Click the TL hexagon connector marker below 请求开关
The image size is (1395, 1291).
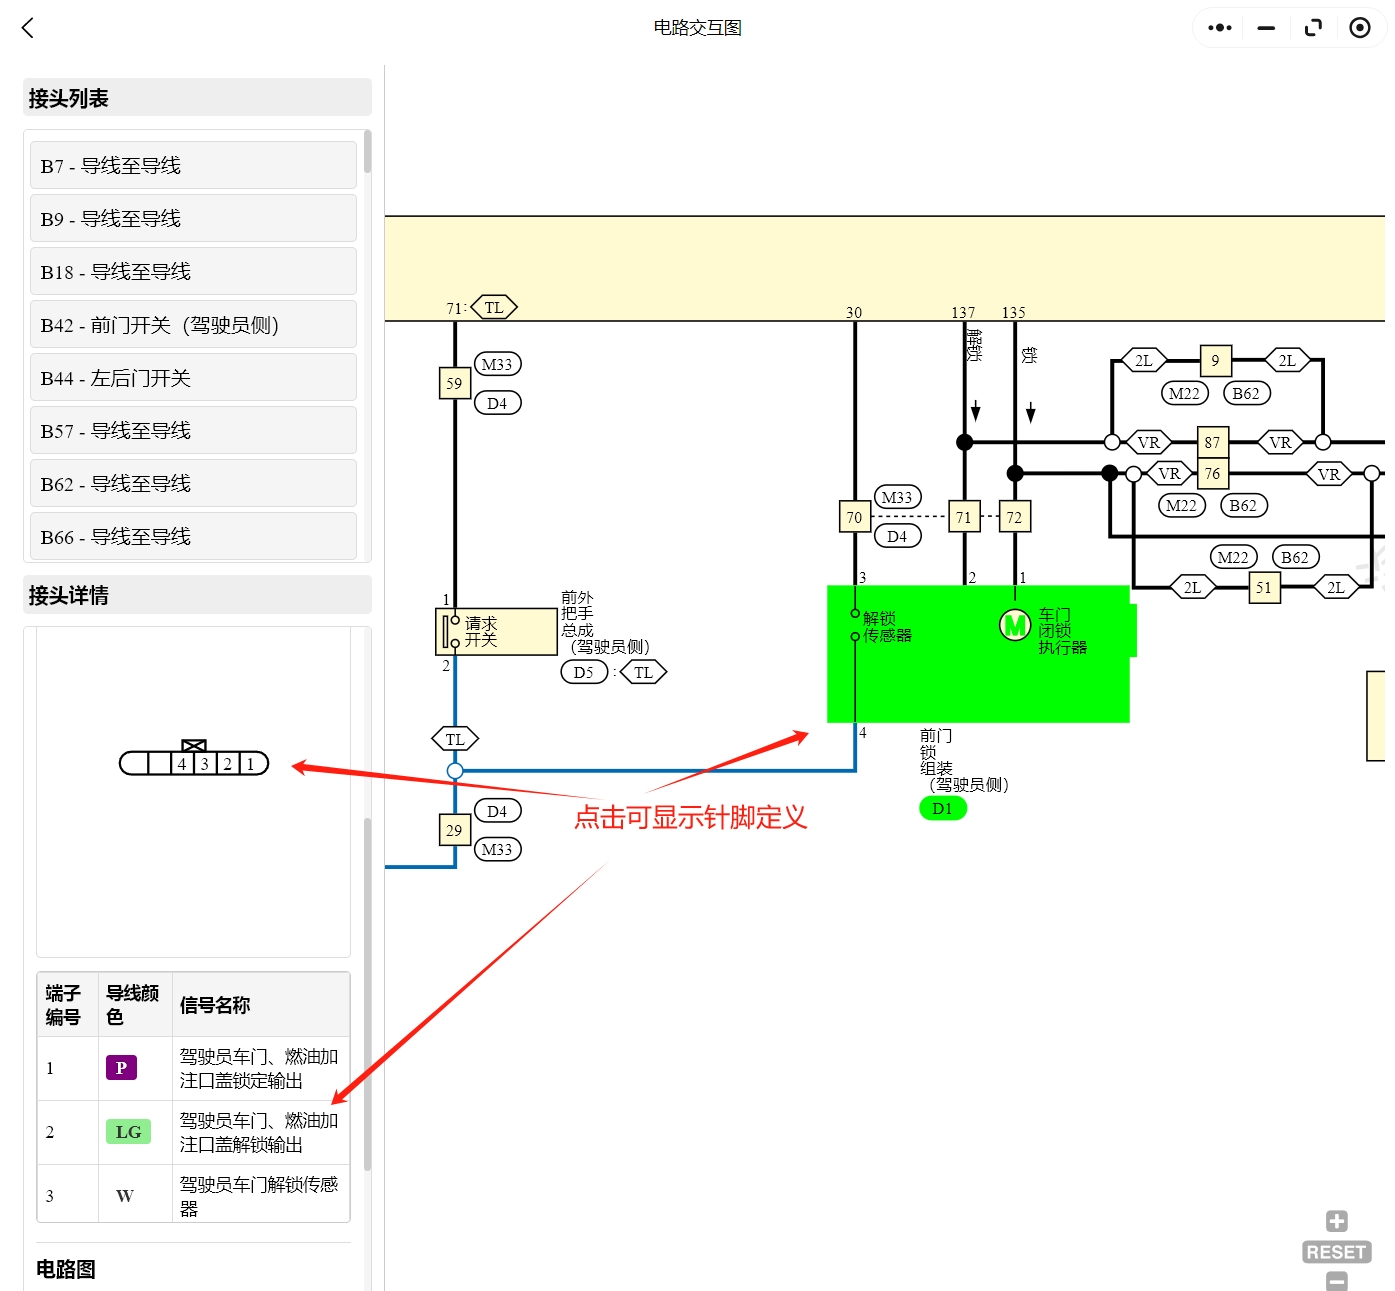point(455,738)
